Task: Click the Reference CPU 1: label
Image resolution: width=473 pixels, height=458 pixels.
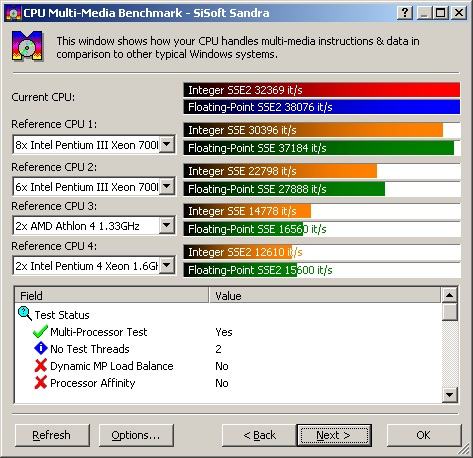Action: click(x=54, y=124)
